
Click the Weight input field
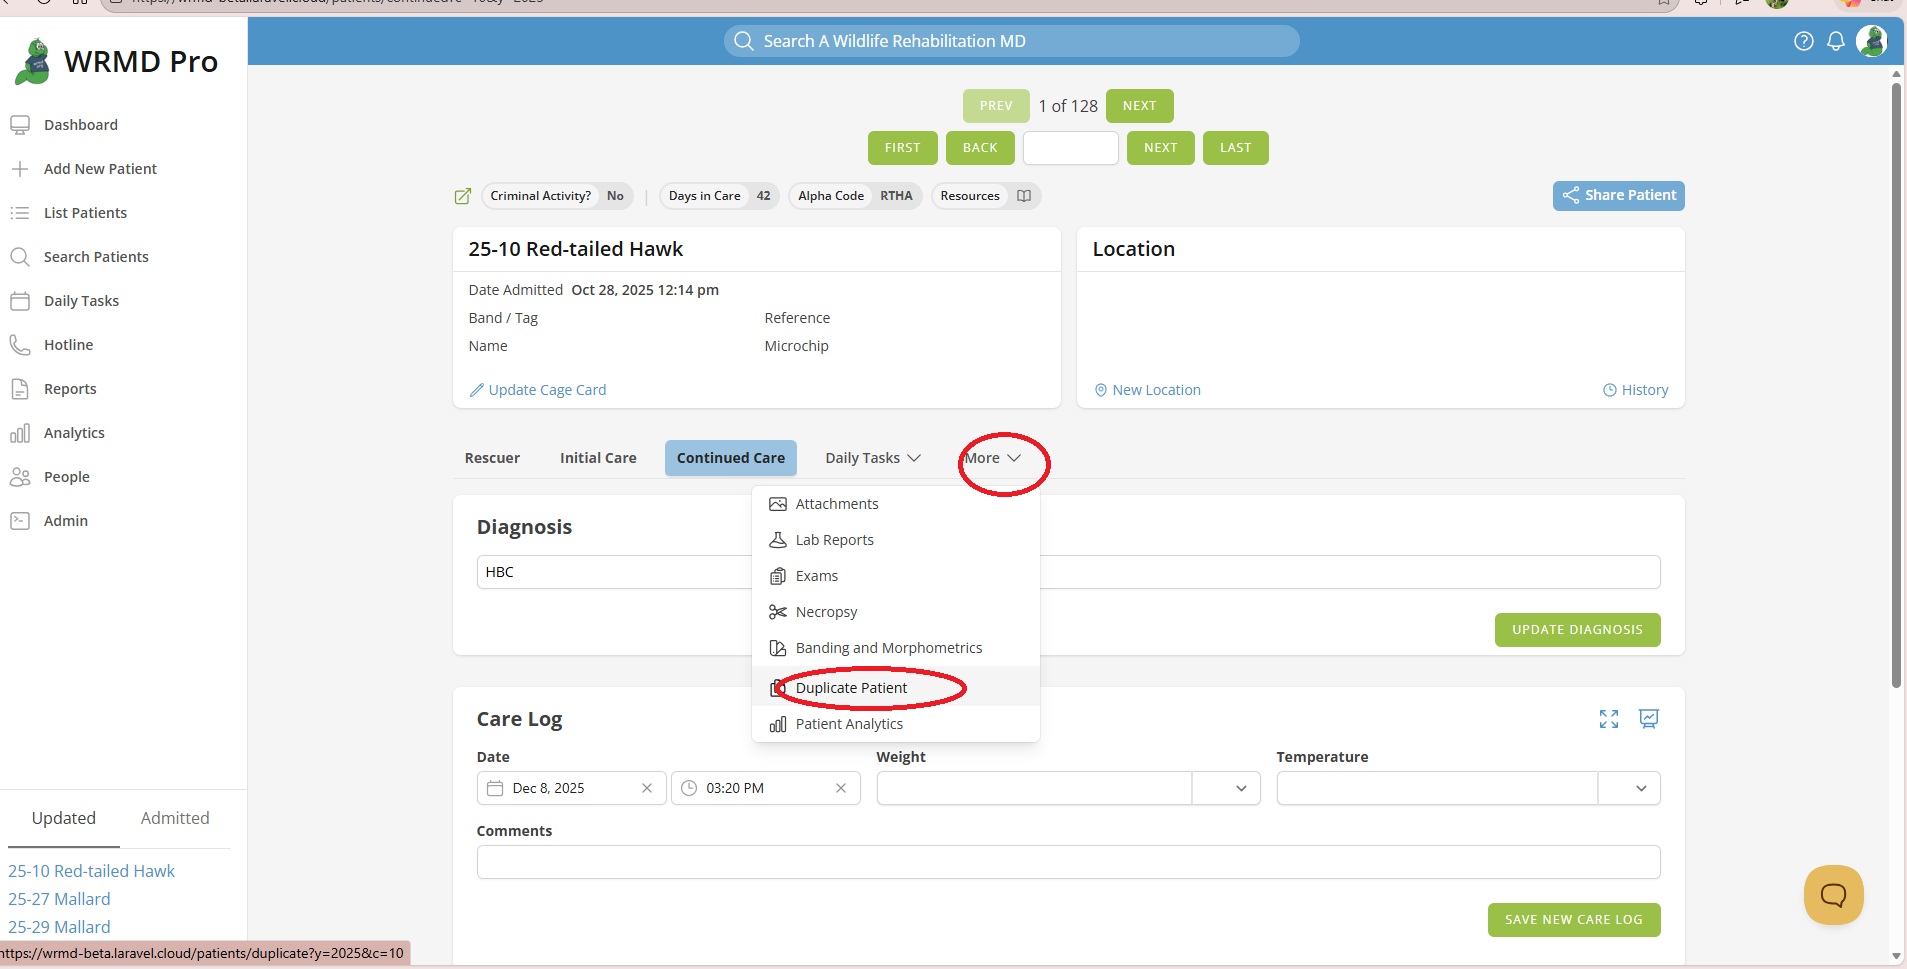(1034, 788)
